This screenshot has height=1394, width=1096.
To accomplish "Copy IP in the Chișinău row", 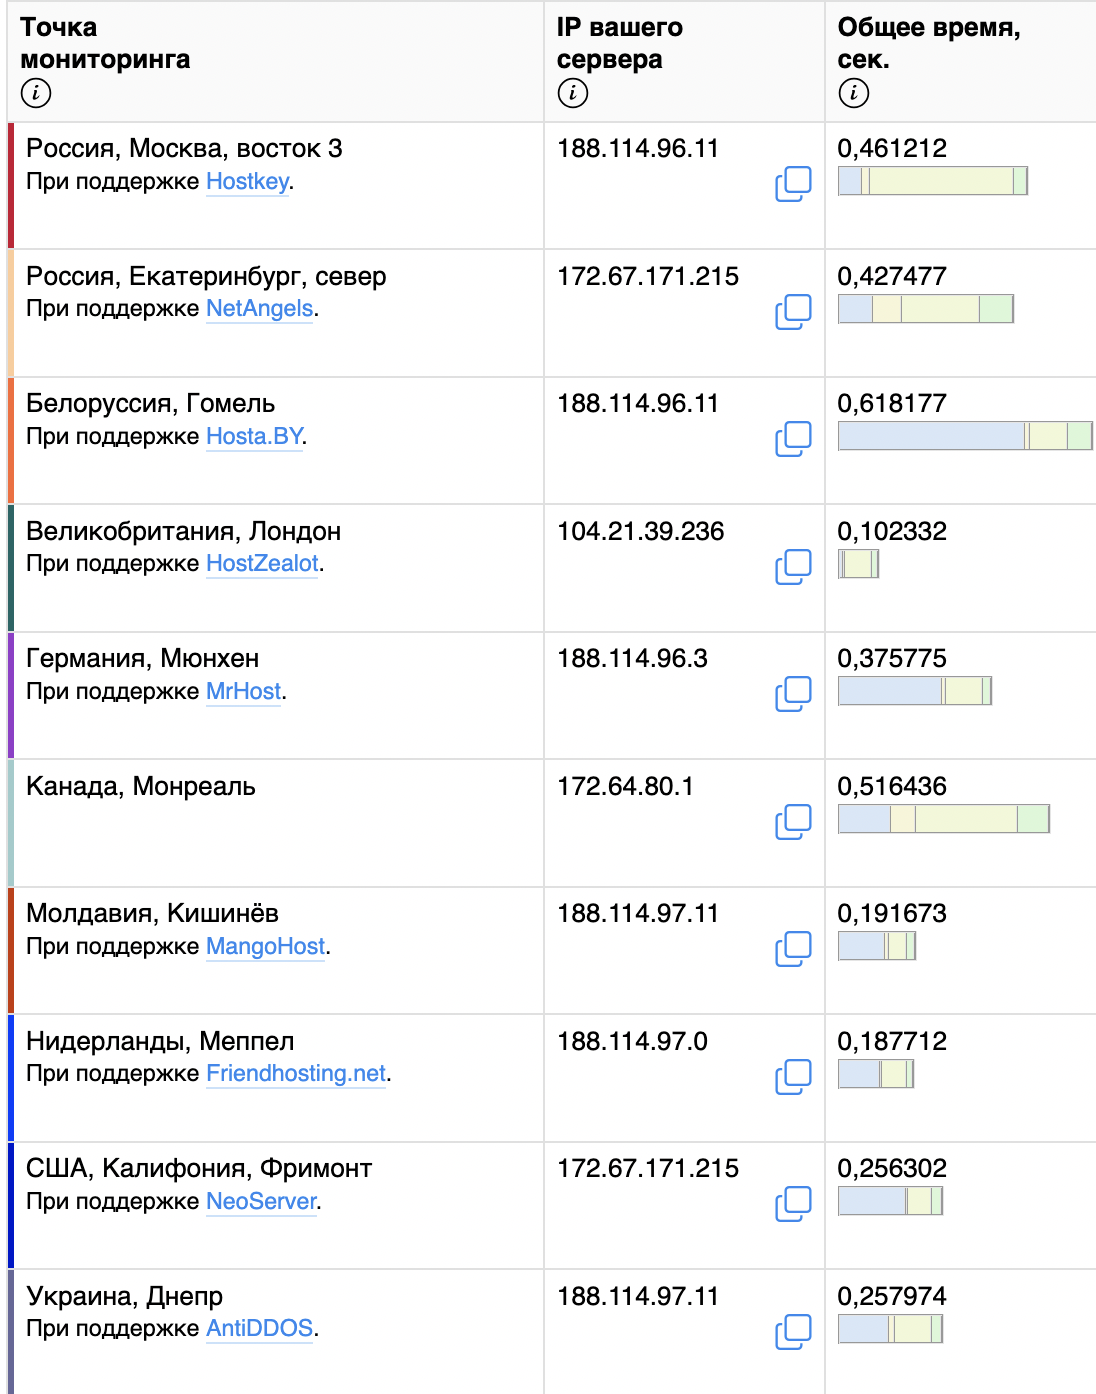I will pos(793,949).
